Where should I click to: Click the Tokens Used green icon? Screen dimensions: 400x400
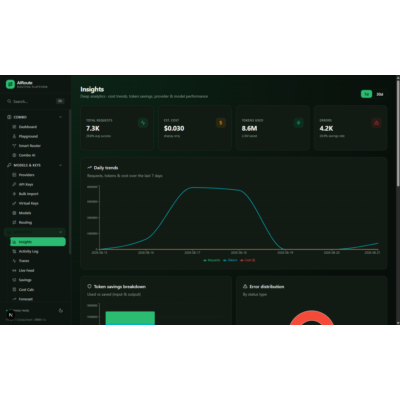point(299,123)
